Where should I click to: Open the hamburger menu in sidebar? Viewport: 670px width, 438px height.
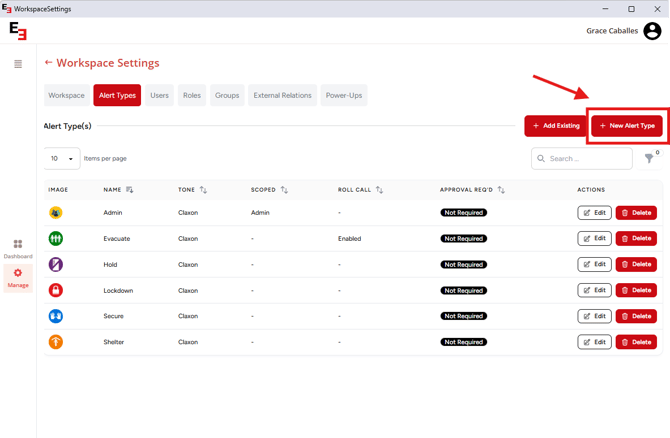coord(18,64)
